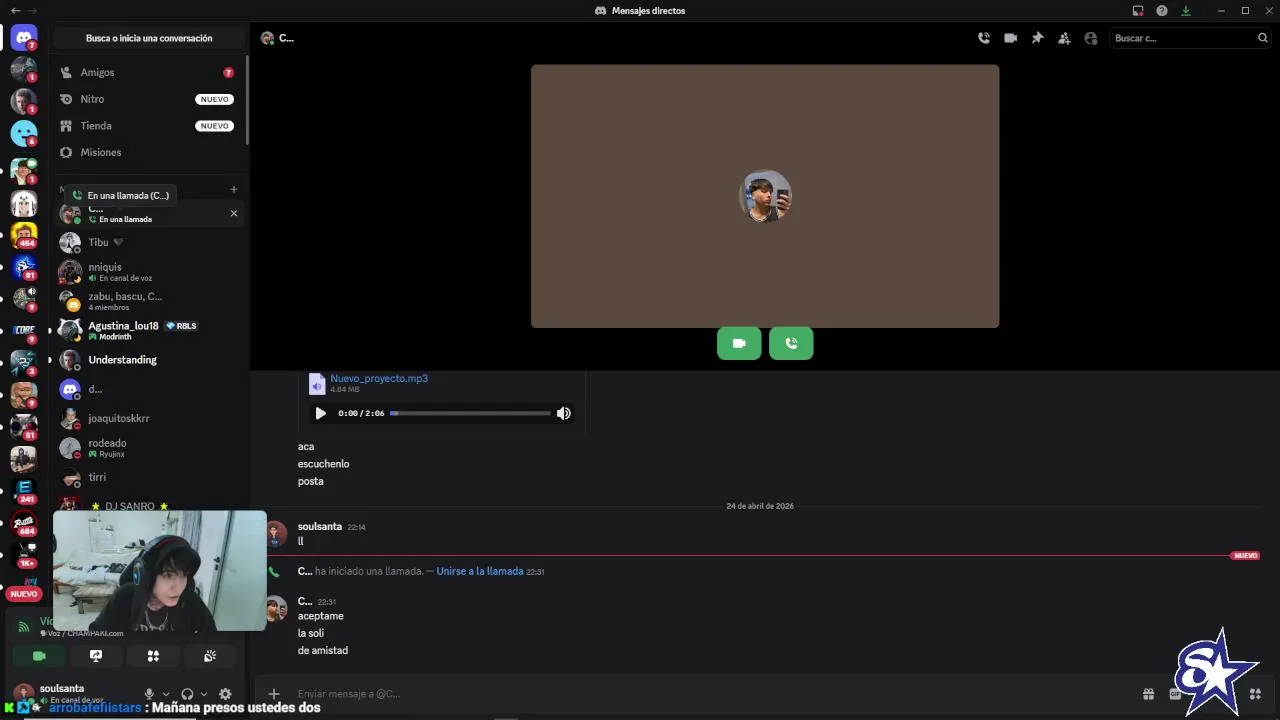Click caller avatar in call view
The height and width of the screenshot is (720, 1280).
click(765, 196)
